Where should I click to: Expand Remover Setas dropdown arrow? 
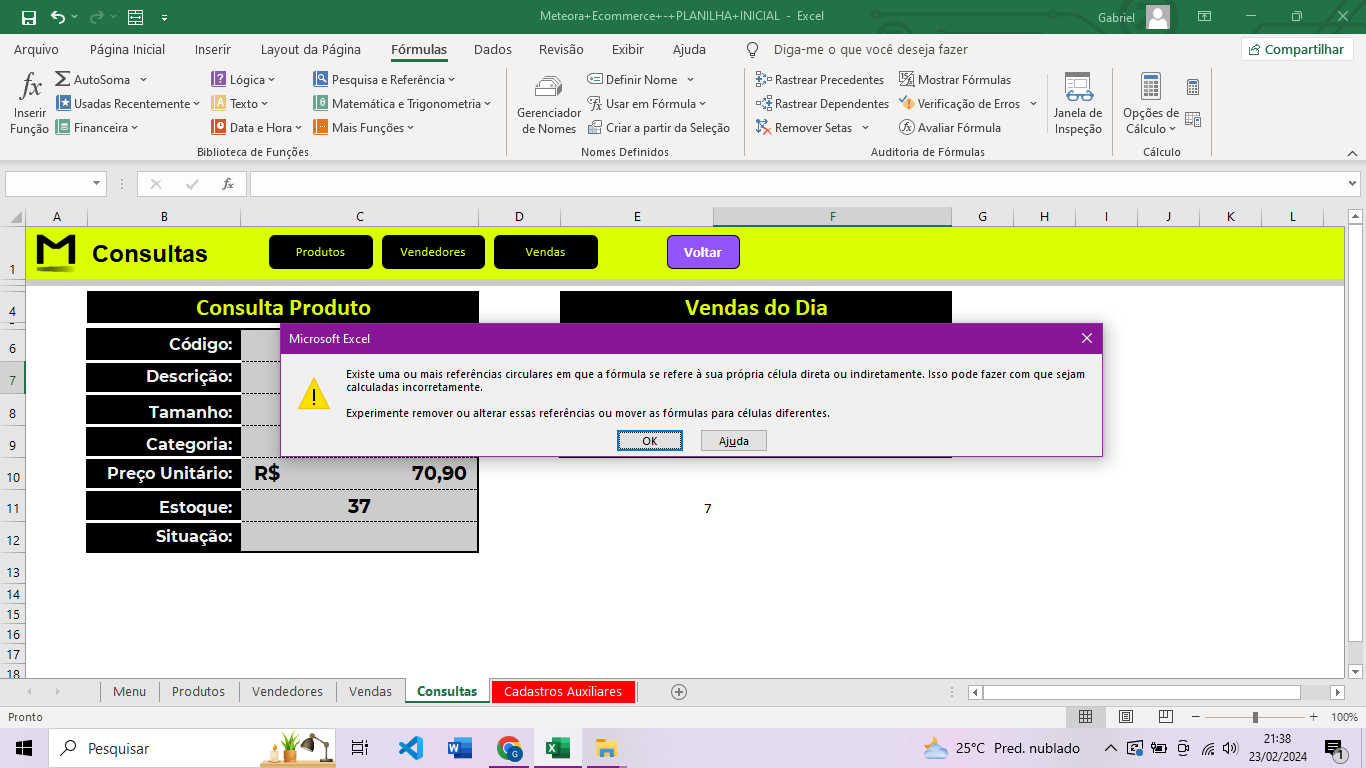click(865, 128)
